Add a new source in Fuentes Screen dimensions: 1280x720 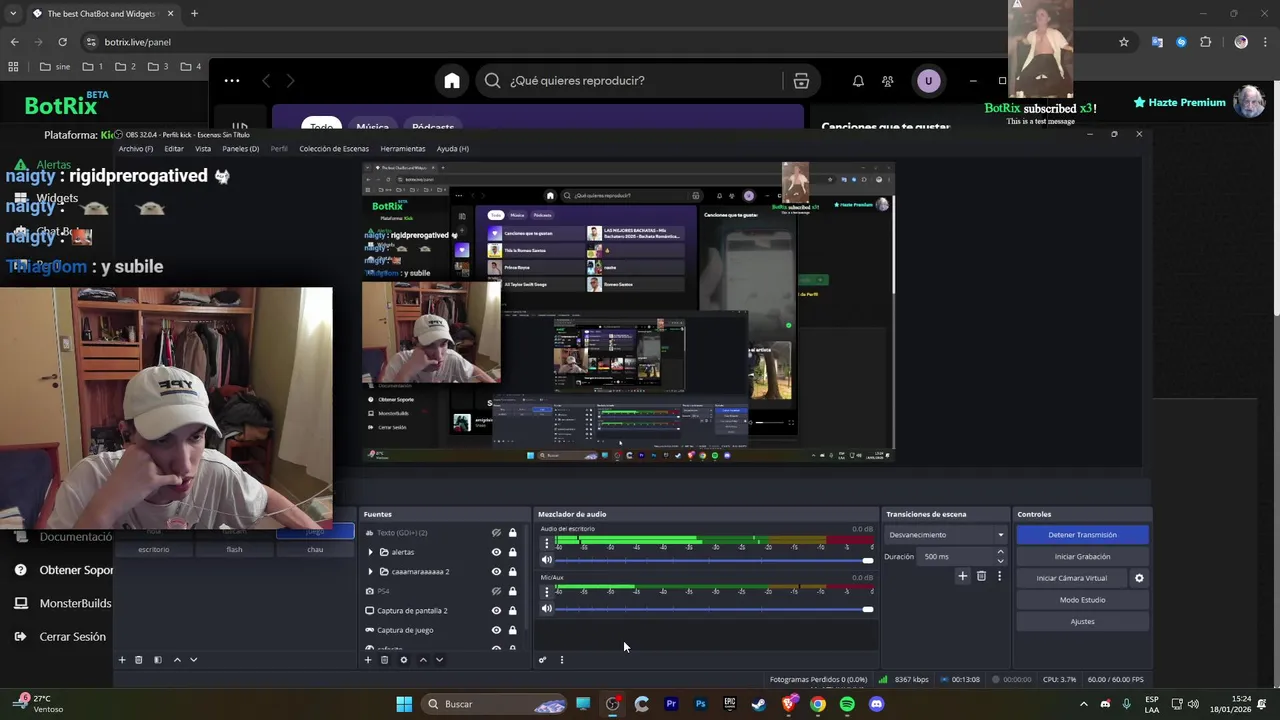point(368,660)
